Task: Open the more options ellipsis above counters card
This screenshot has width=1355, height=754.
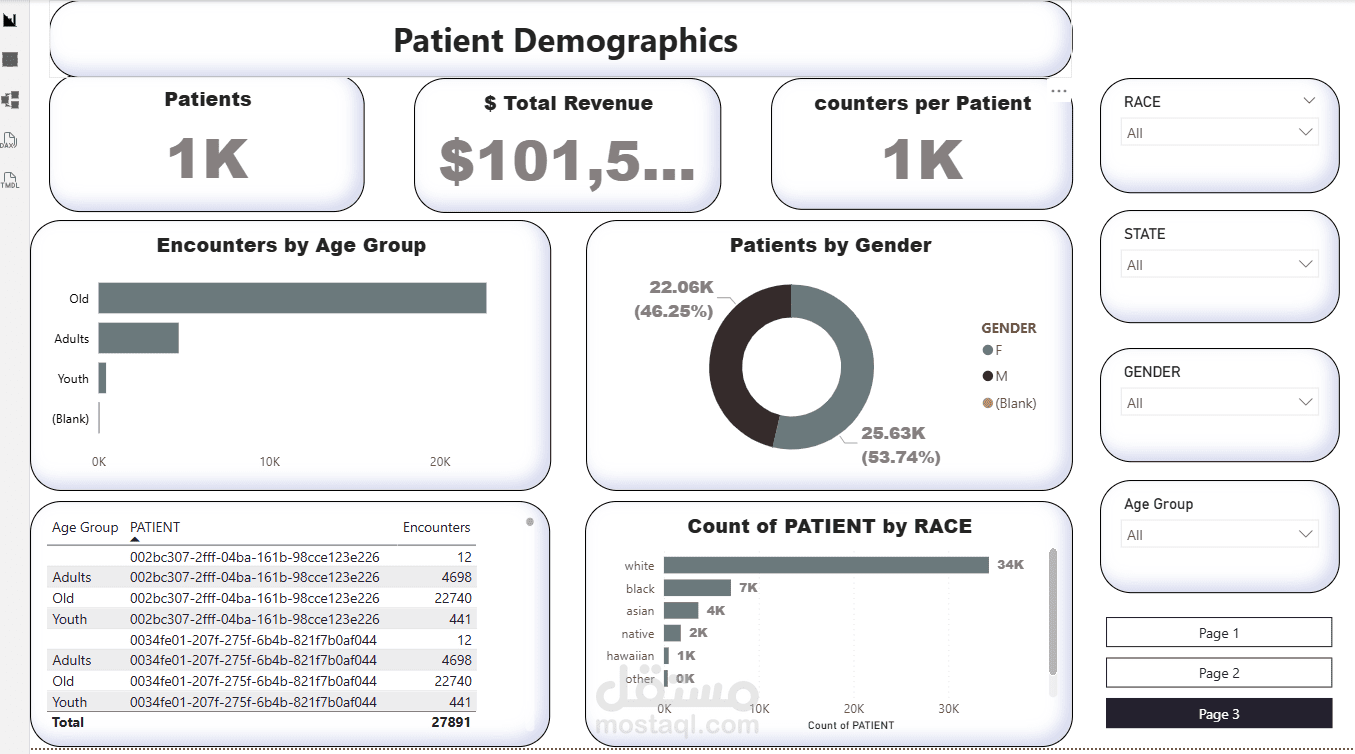Action: point(1059,91)
